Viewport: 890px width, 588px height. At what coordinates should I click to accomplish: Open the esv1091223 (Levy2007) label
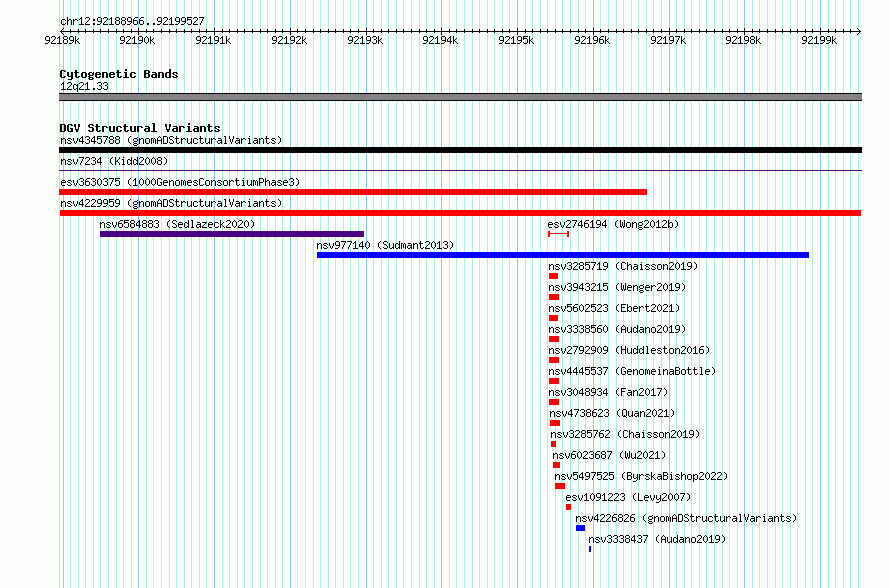coord(628,497)
